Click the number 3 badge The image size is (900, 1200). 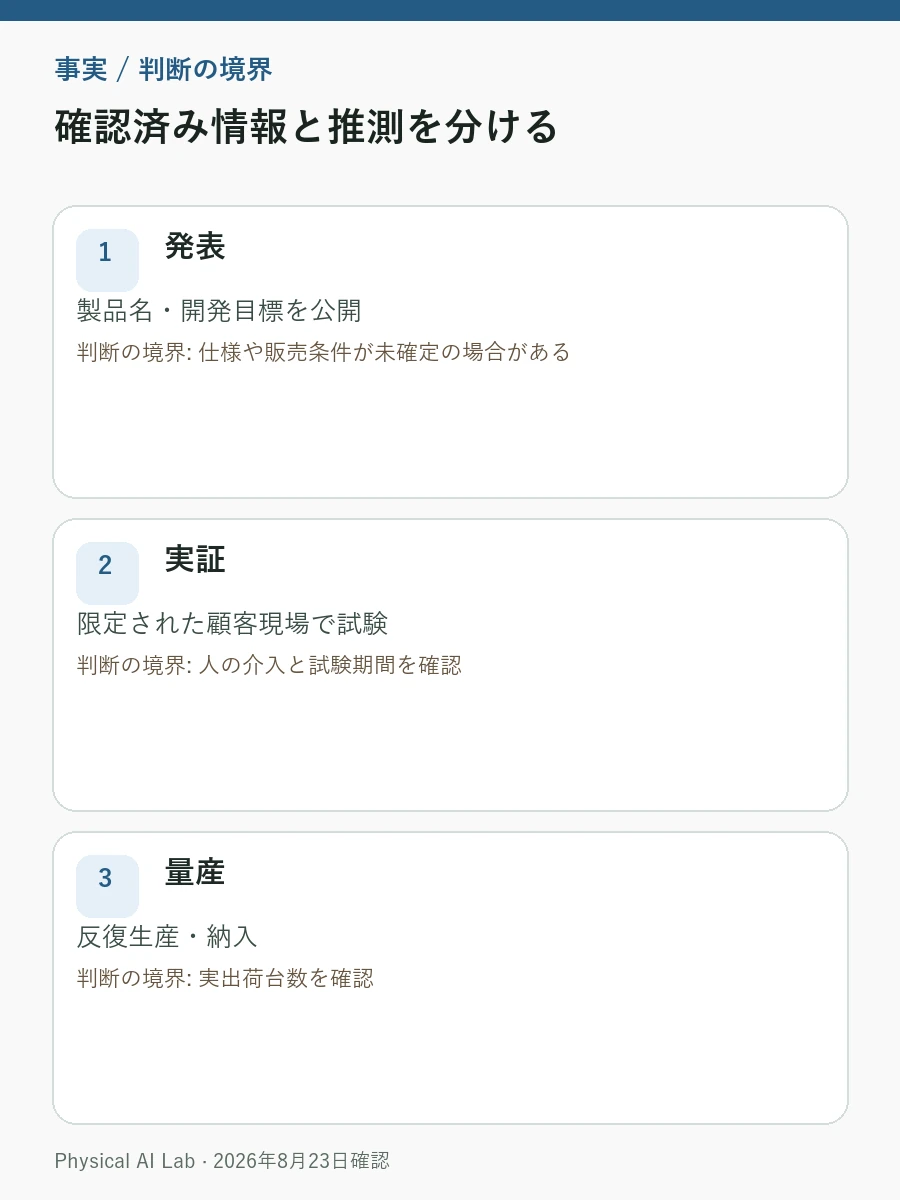coord(107,886)
